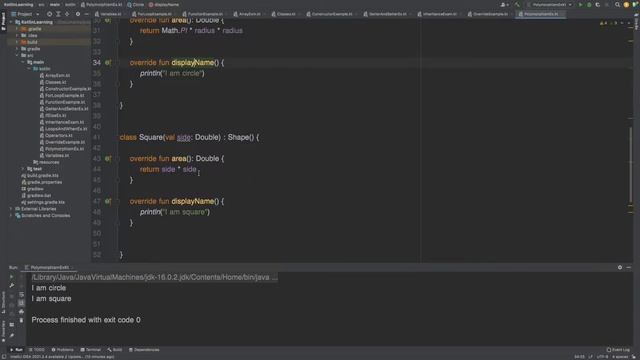Open the Problems tool window
Viewport: 640px width, 360px height.
62,350
